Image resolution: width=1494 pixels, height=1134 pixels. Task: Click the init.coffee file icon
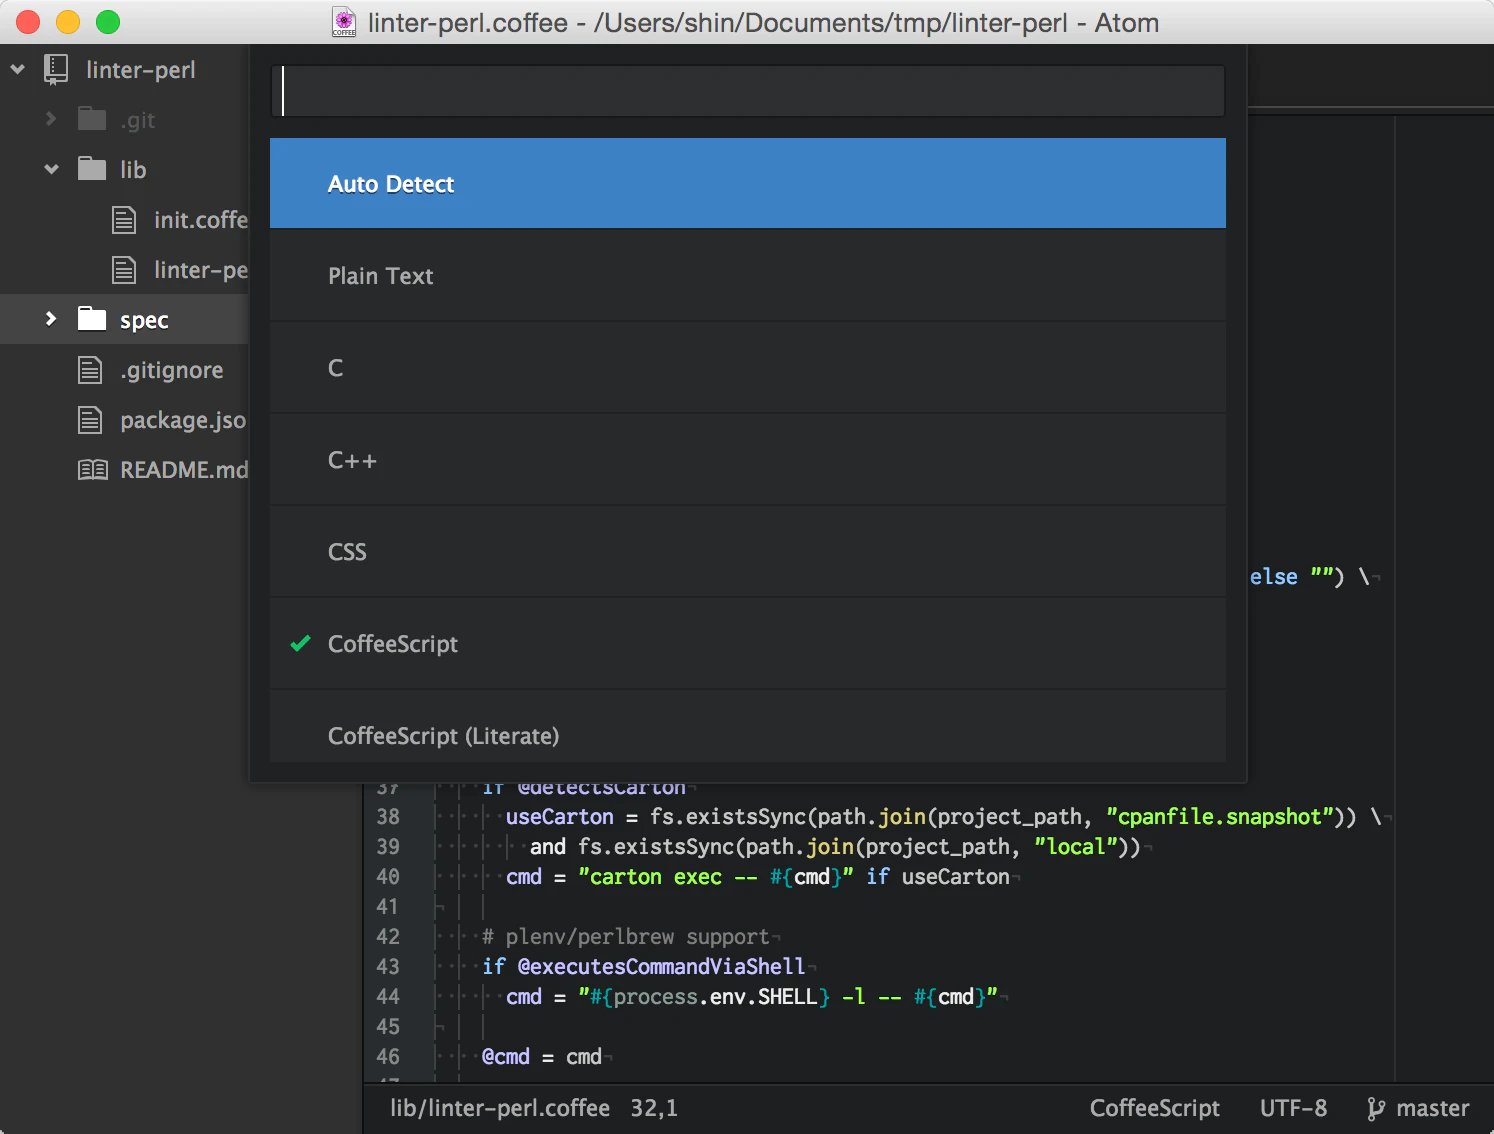coord(124,220)
